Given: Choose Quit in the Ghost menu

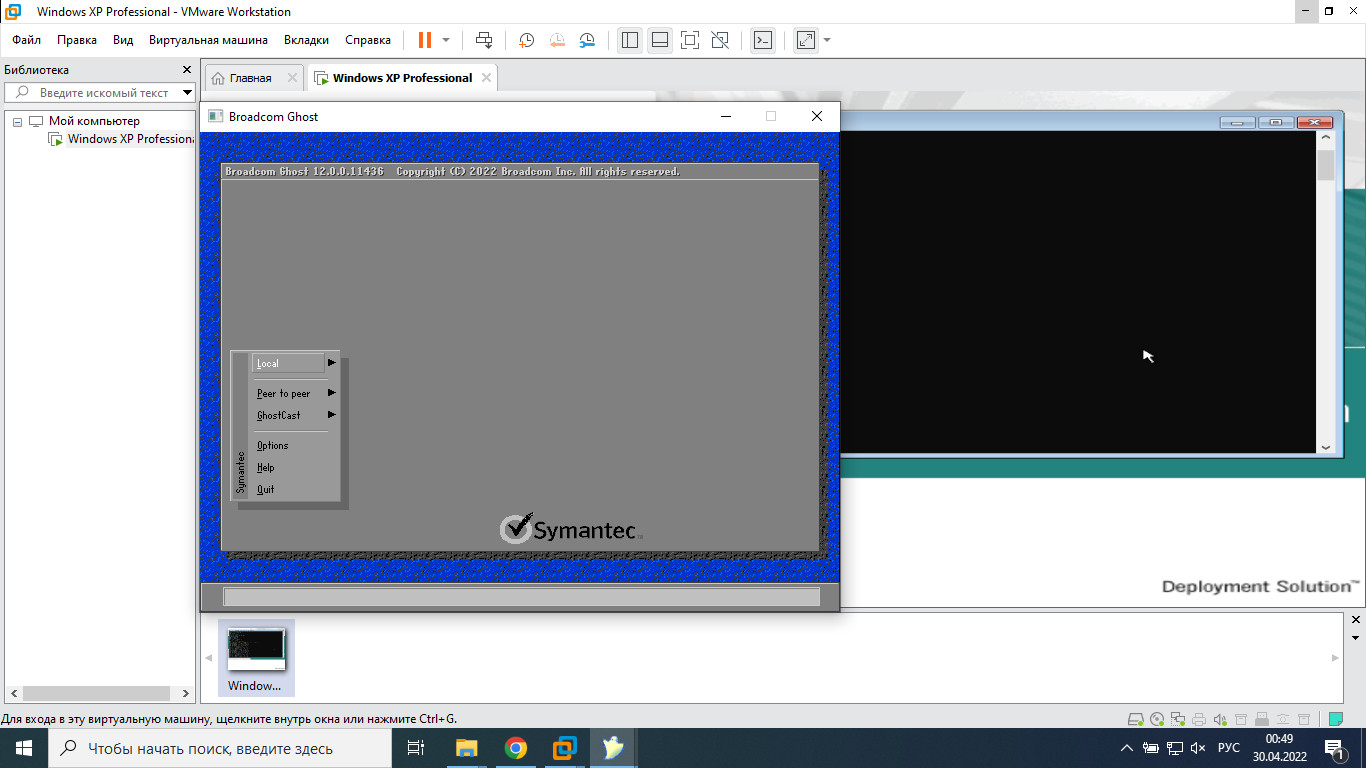Looking at the screenshot, I should [265, 489].
